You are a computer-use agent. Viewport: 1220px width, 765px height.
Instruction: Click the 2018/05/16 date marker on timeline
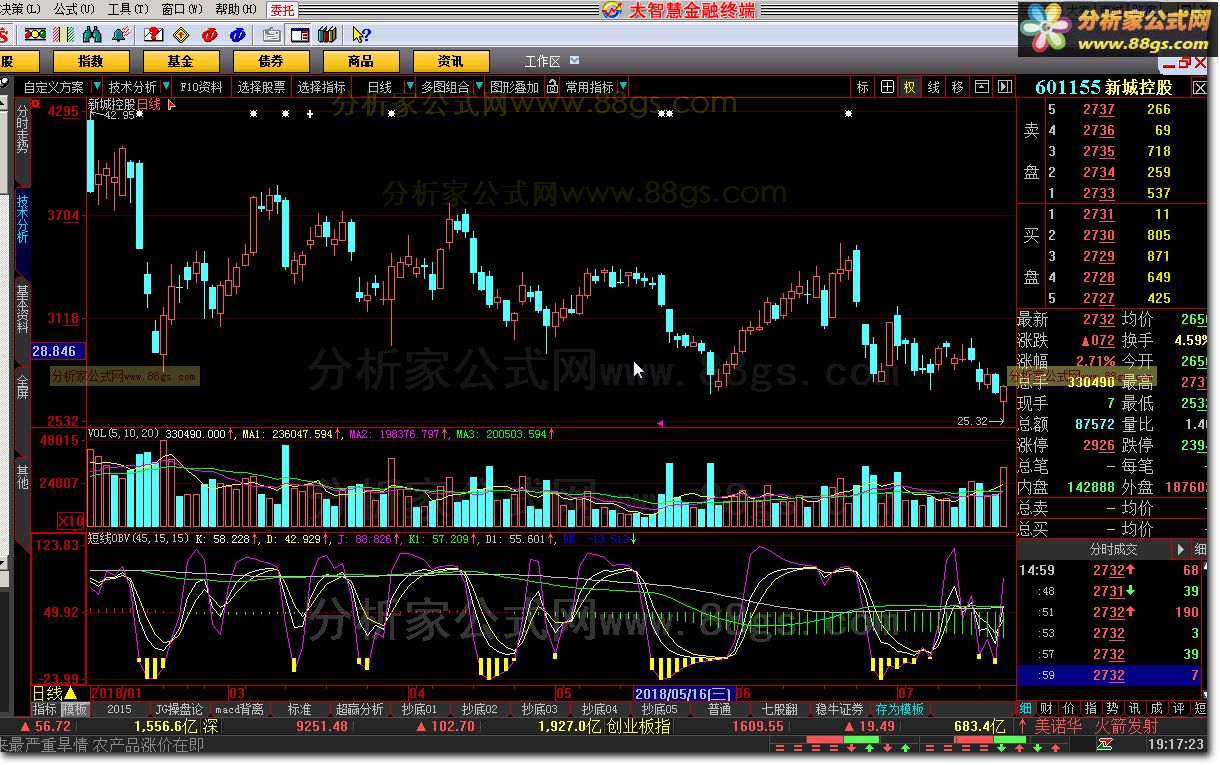click(x=684, y=693)
